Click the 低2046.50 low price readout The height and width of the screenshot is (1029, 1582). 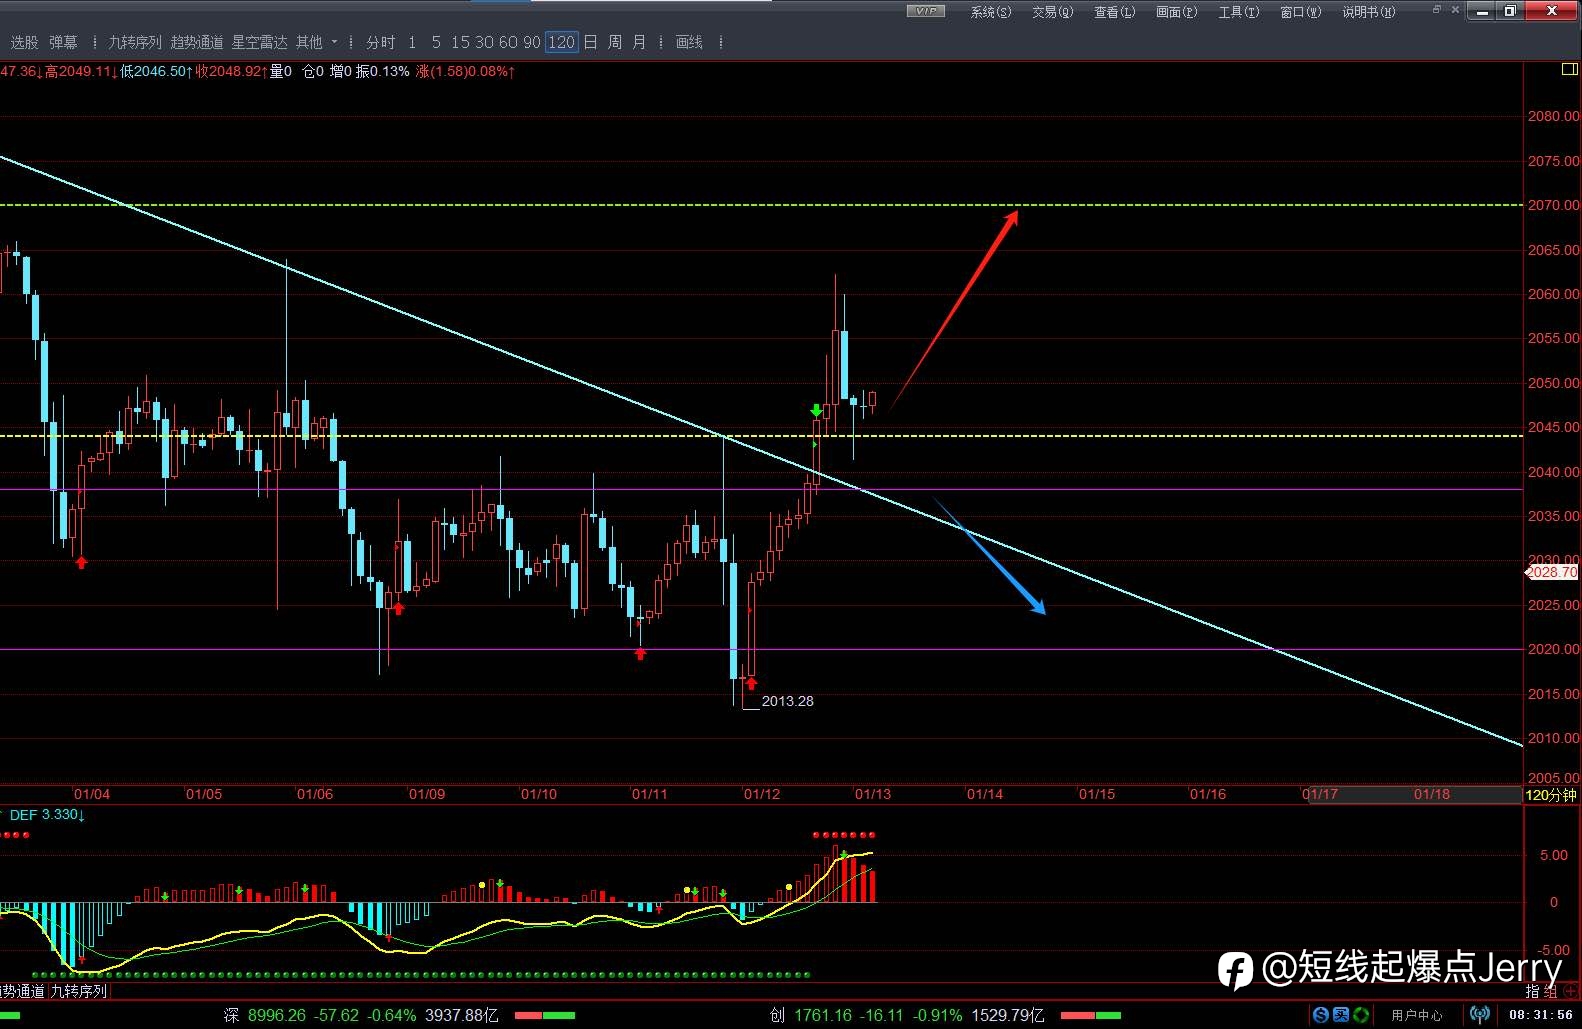tap(157, 71)
